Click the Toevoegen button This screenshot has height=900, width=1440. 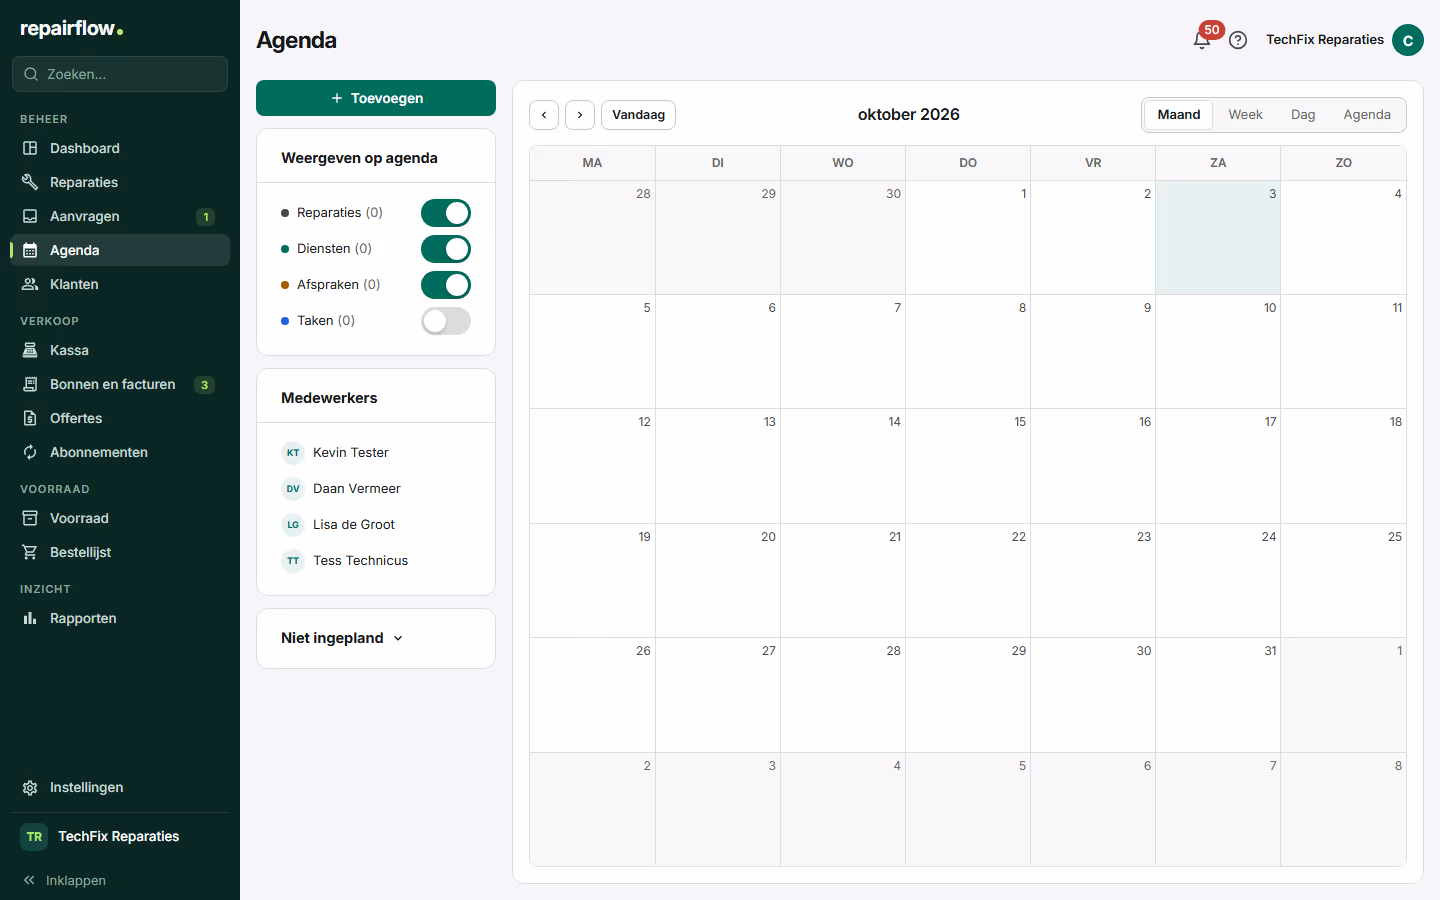376,98
